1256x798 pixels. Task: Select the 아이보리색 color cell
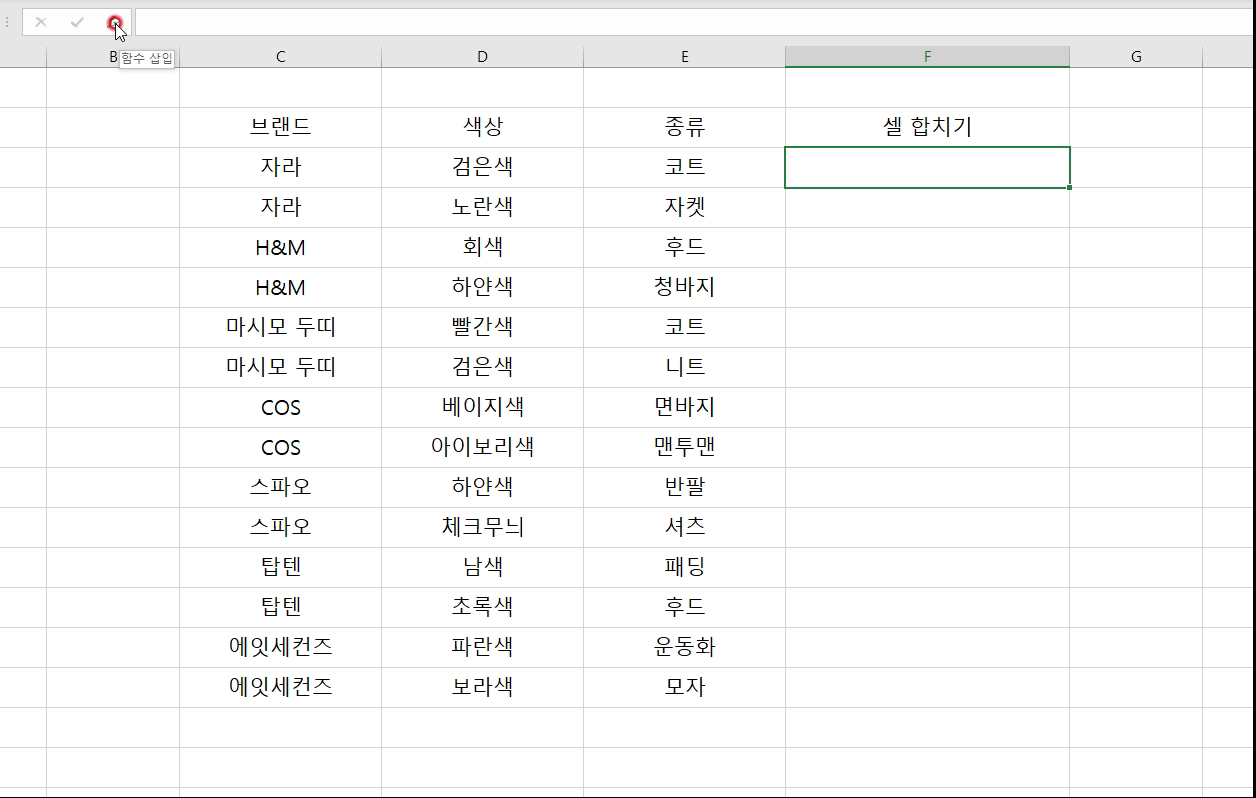tap(483, 447)
